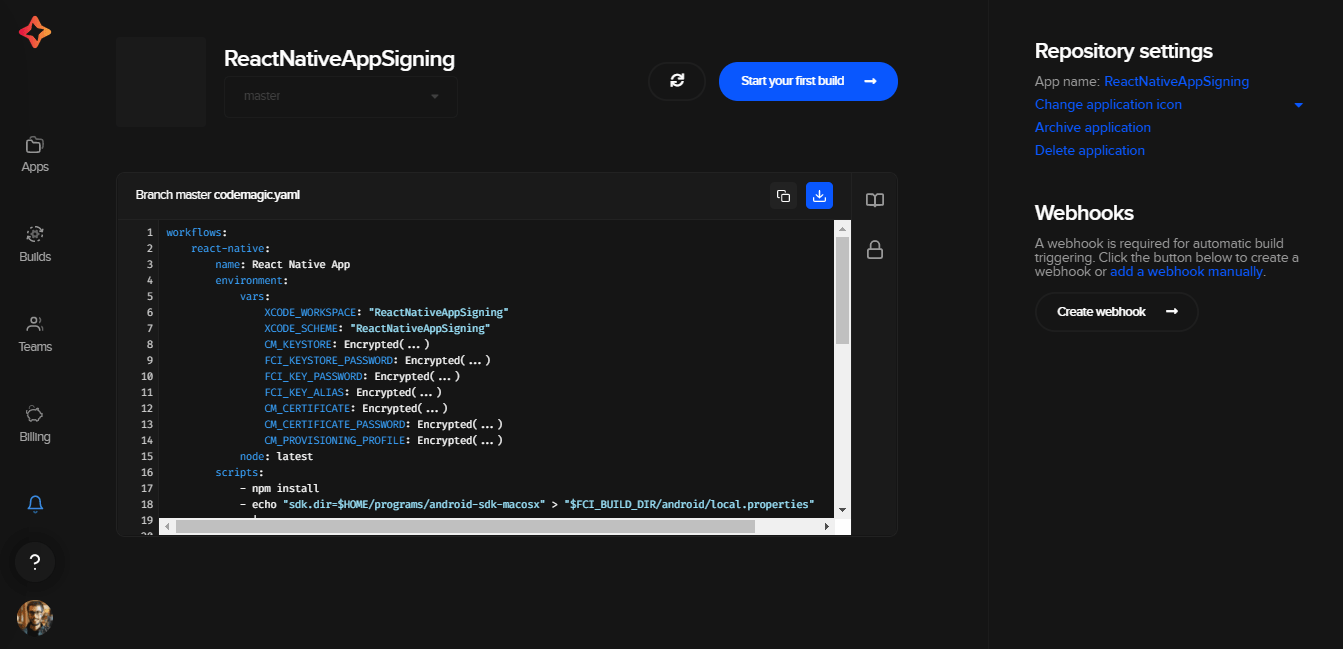
Task: Click the FCI_KEY_PASSWORD line
Action: [x=362, y=376]
